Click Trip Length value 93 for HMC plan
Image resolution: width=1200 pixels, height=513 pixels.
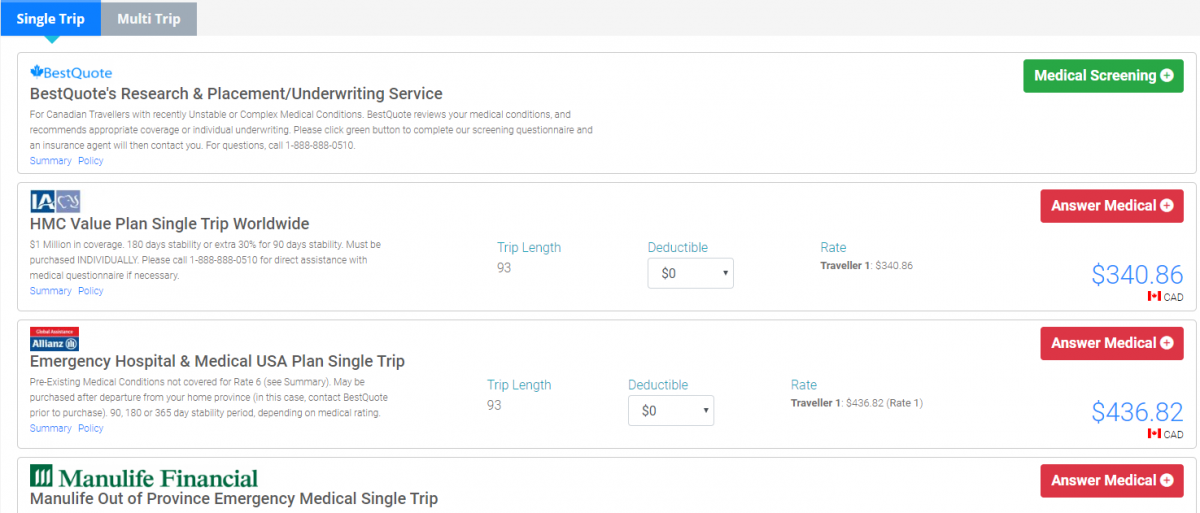(x=504, y=268)
